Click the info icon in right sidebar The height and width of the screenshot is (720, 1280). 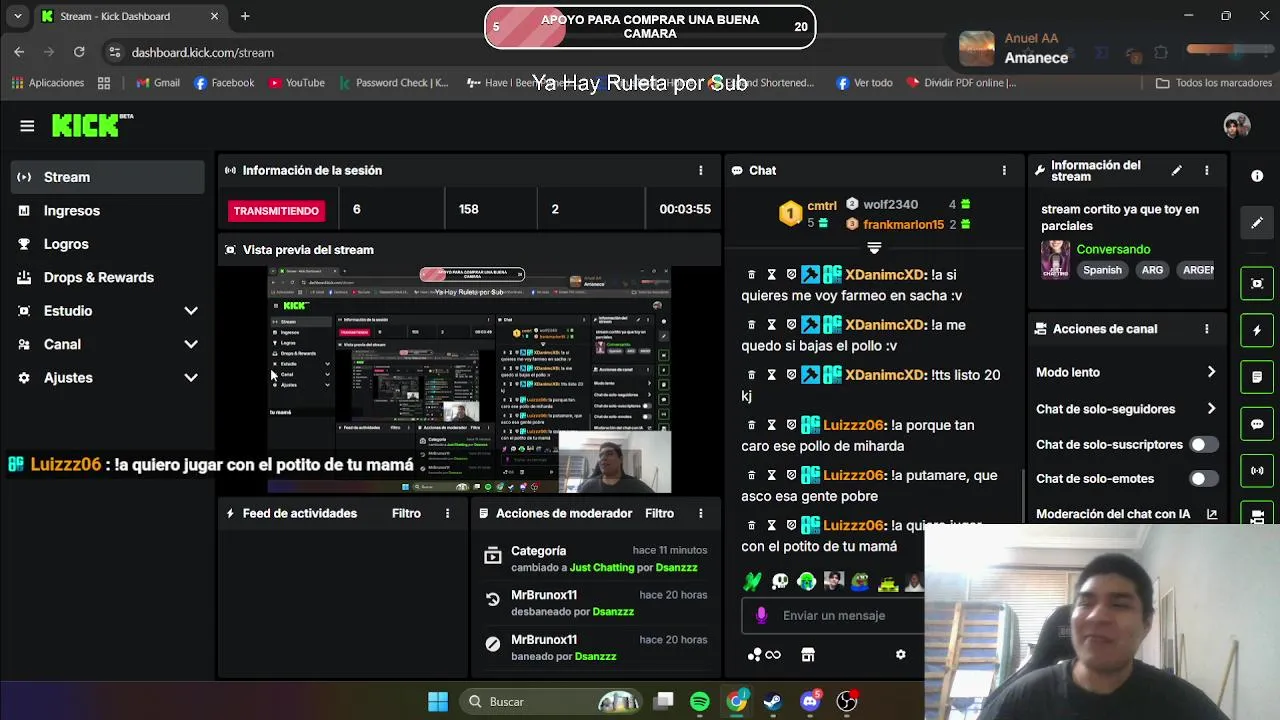[x=1257, y=176]
